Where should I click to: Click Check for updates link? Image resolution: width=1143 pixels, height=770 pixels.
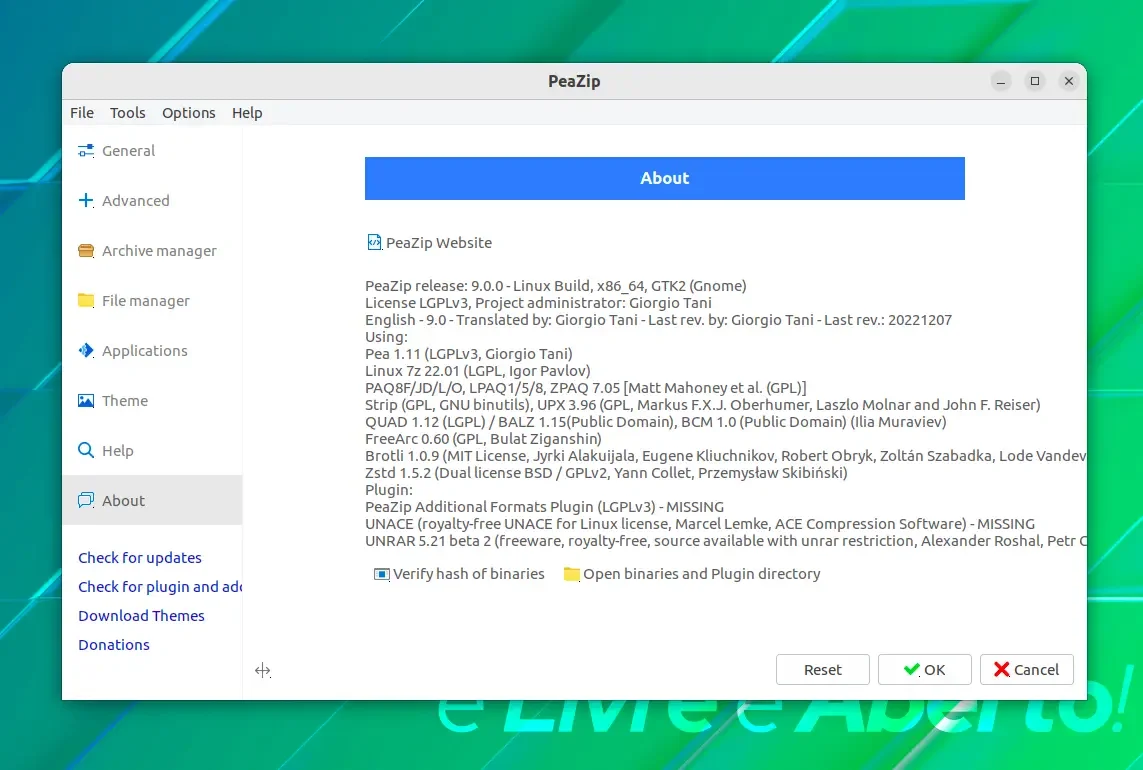tap(140, 558)
